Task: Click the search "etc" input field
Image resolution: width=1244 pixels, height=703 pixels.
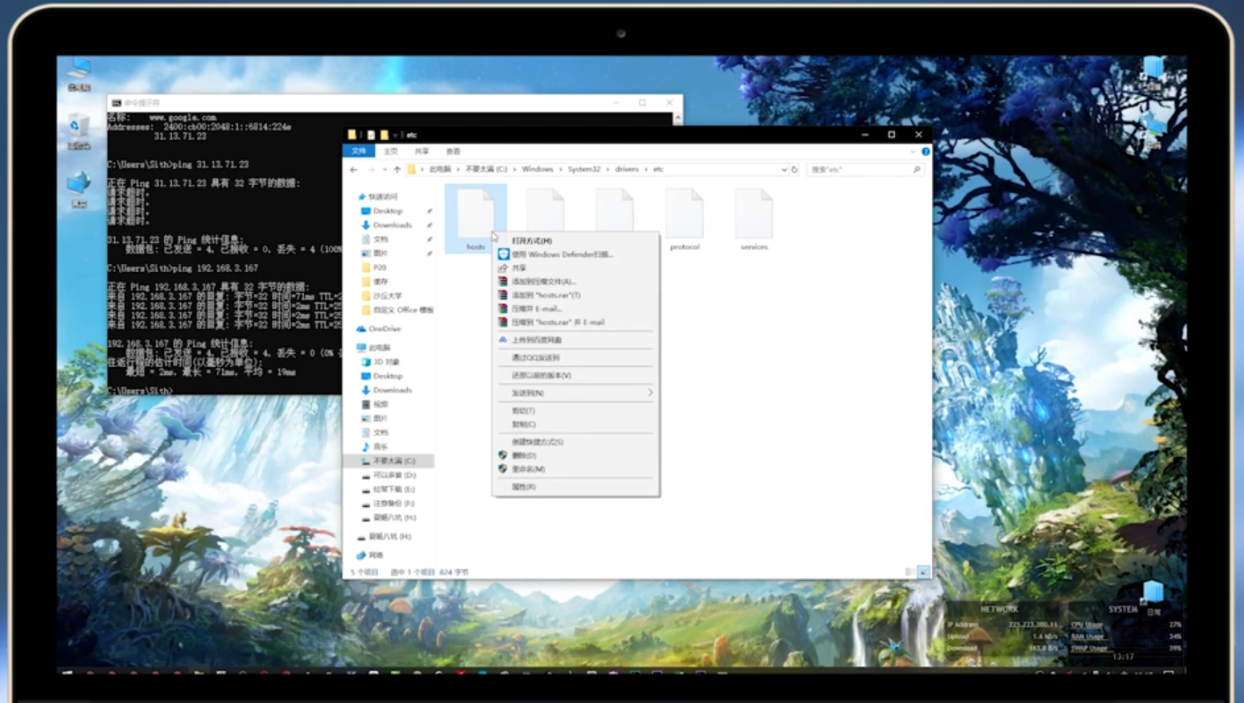Action: [860, 170]
